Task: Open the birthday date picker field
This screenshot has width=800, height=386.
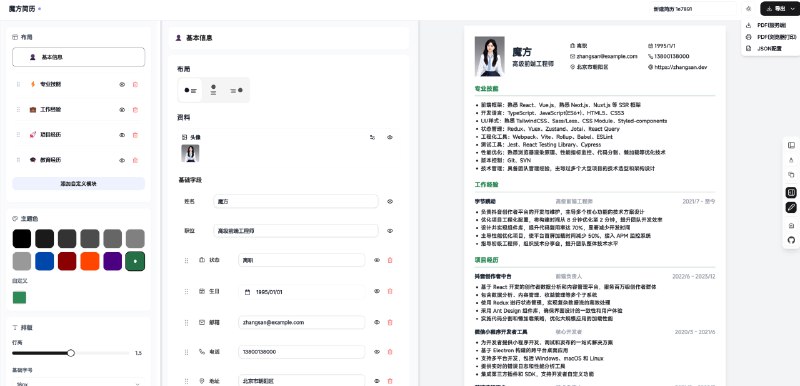Action: [302, 292]
